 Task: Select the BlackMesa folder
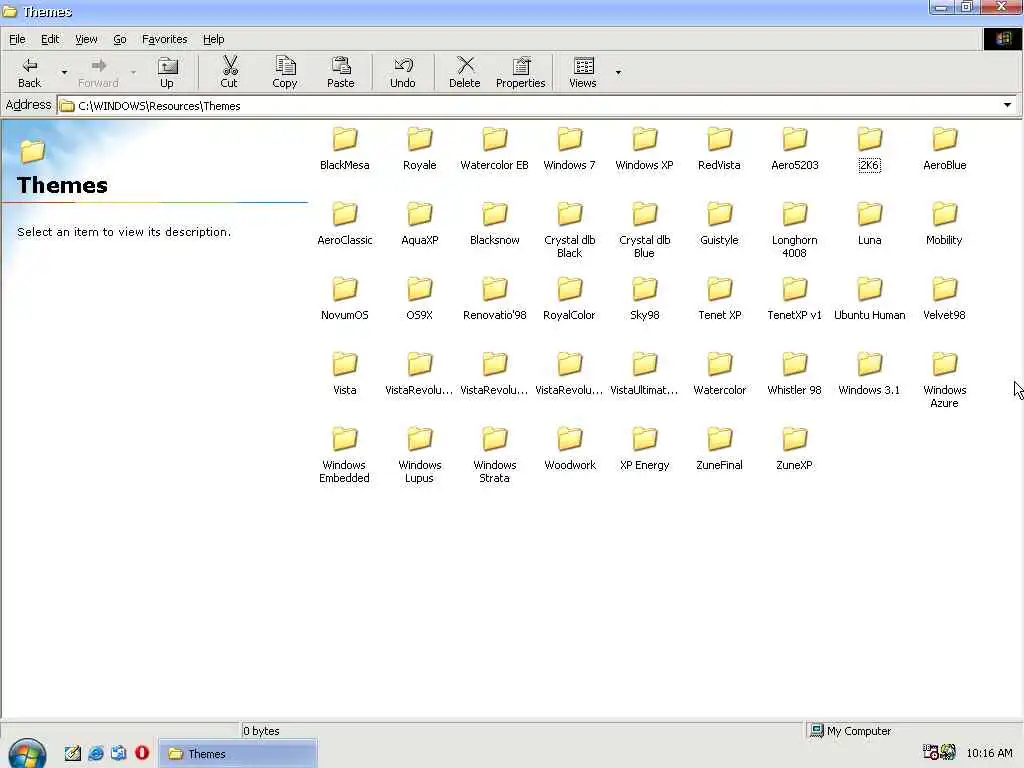pyautogui.click(x=345, y=150)
